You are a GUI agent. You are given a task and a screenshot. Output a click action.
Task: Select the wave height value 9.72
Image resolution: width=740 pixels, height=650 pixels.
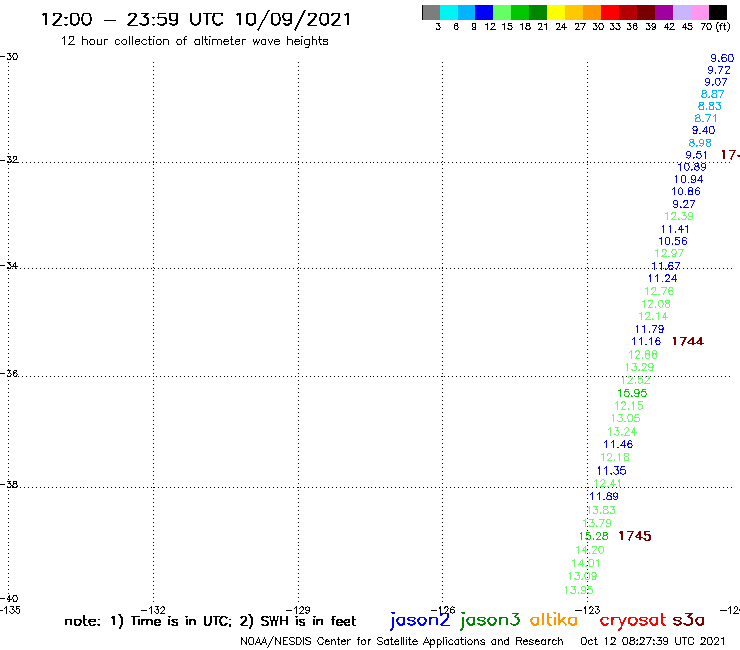click(719, 70)
